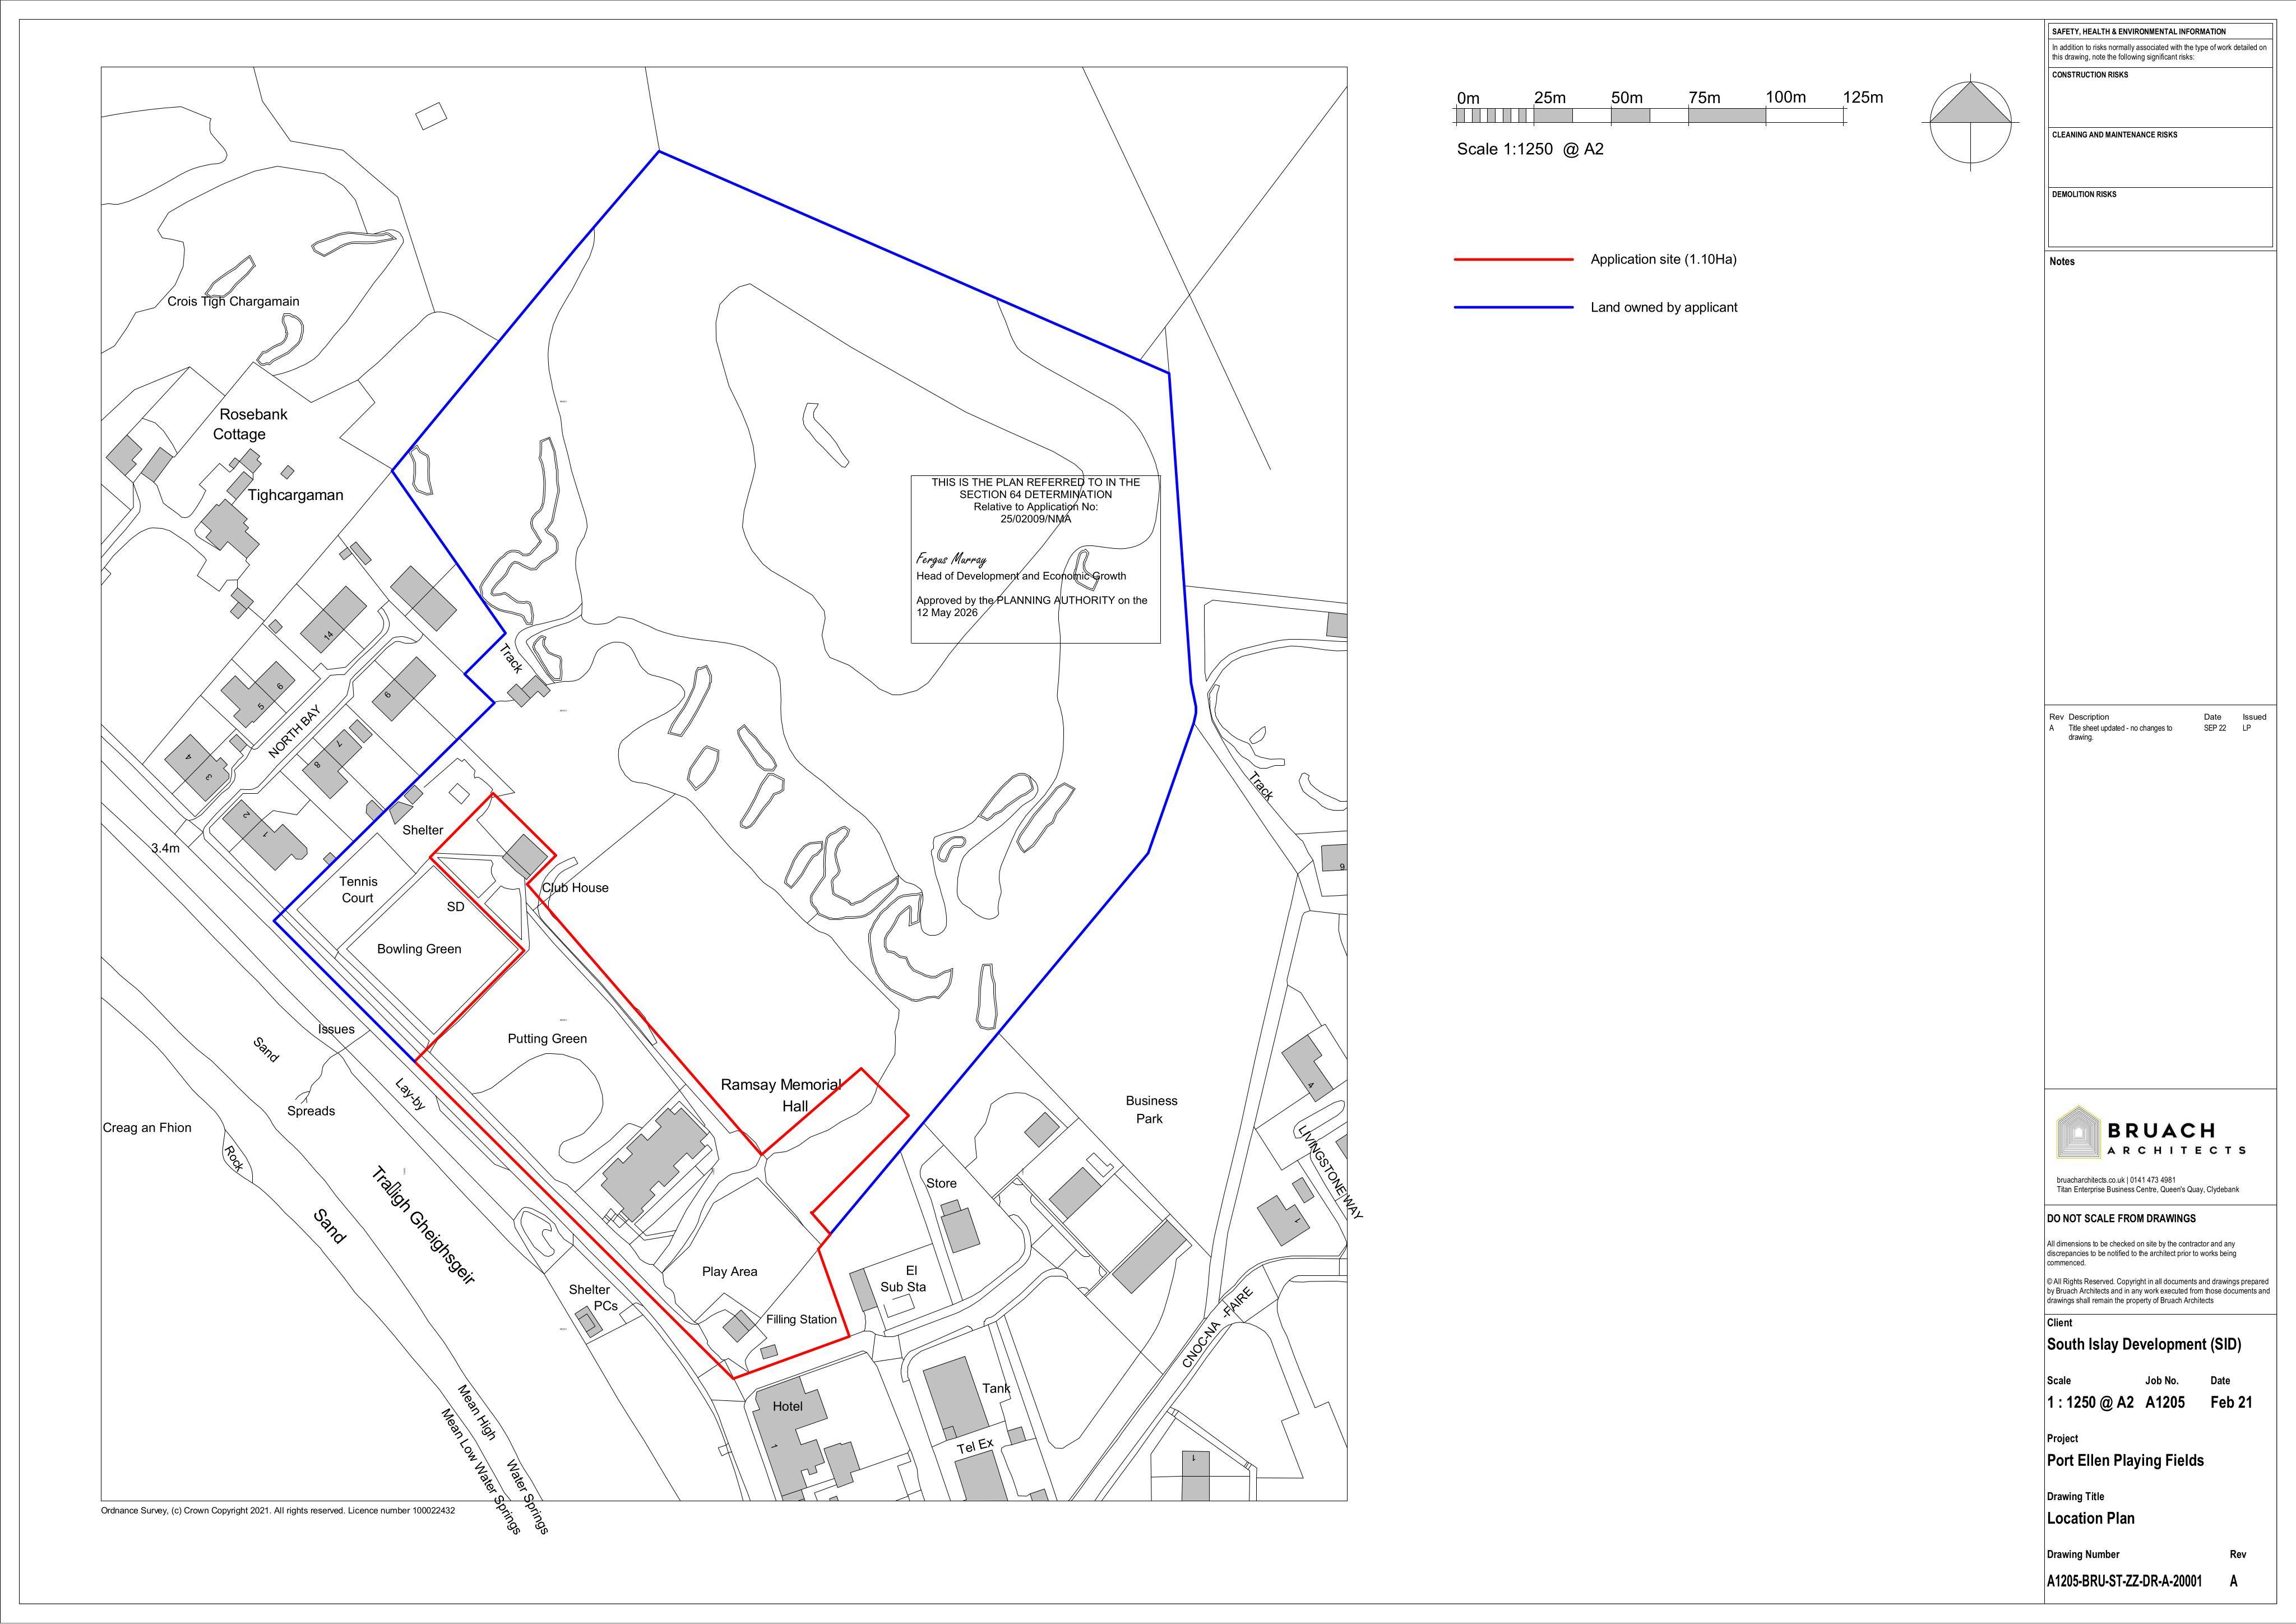
Task: Click the 'Bowling Green' map label
Action: (x=419, y=949)
